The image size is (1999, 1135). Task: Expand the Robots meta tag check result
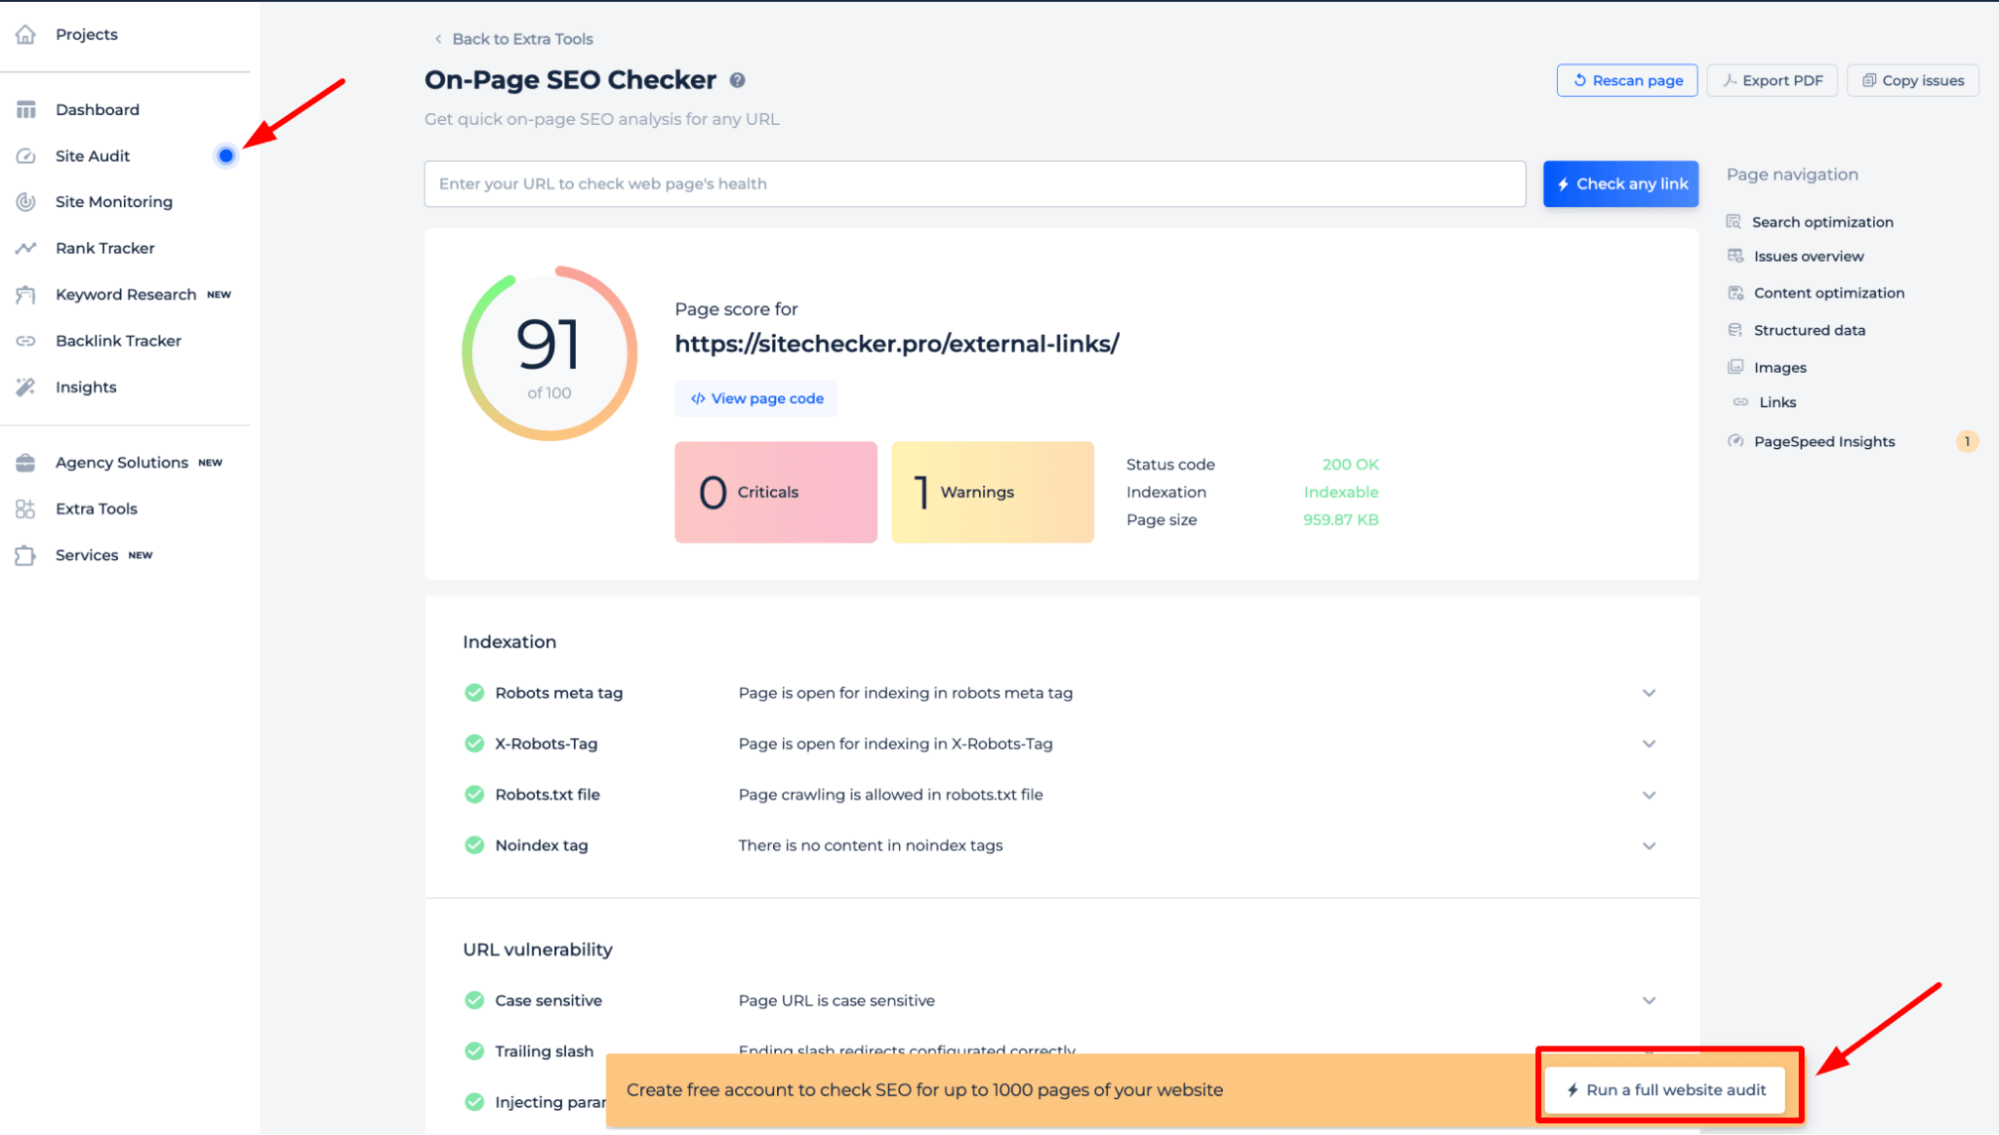[1648, 693]
